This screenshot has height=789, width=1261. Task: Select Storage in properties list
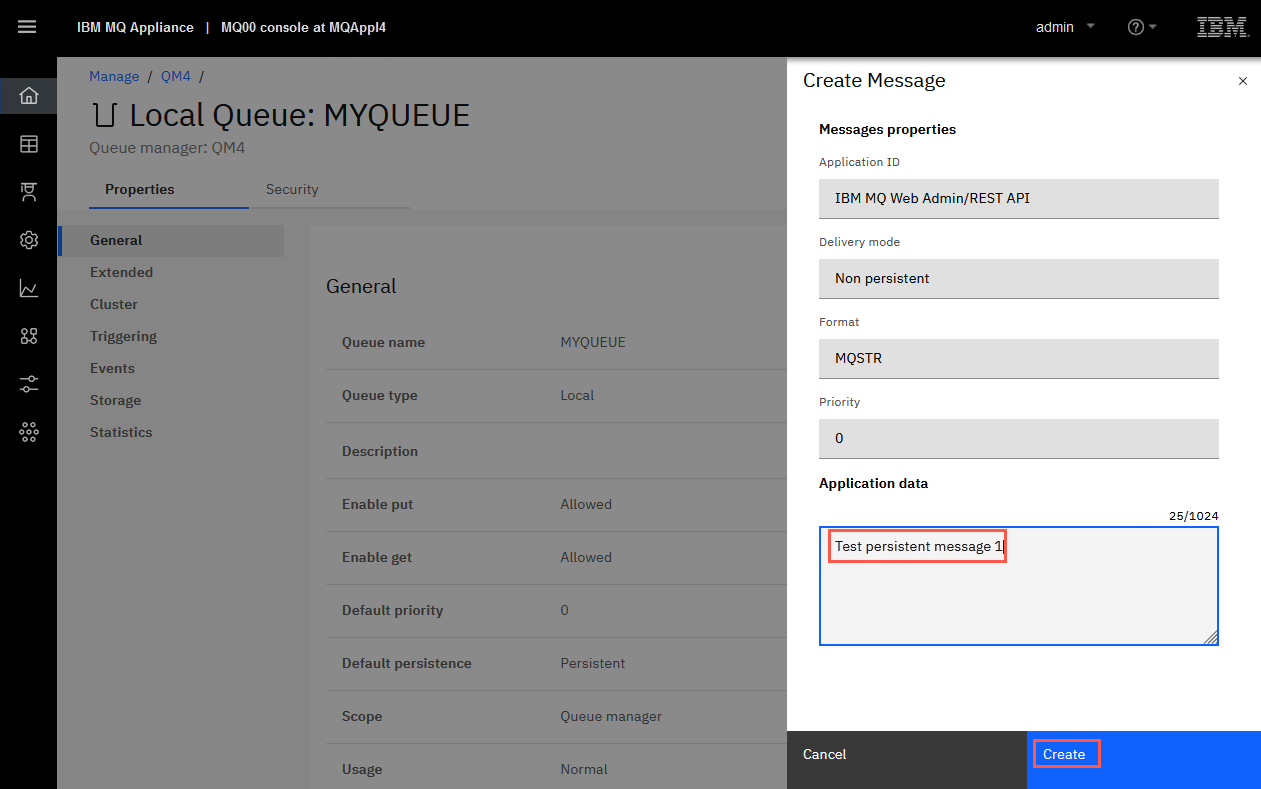(x=171, y=400)
